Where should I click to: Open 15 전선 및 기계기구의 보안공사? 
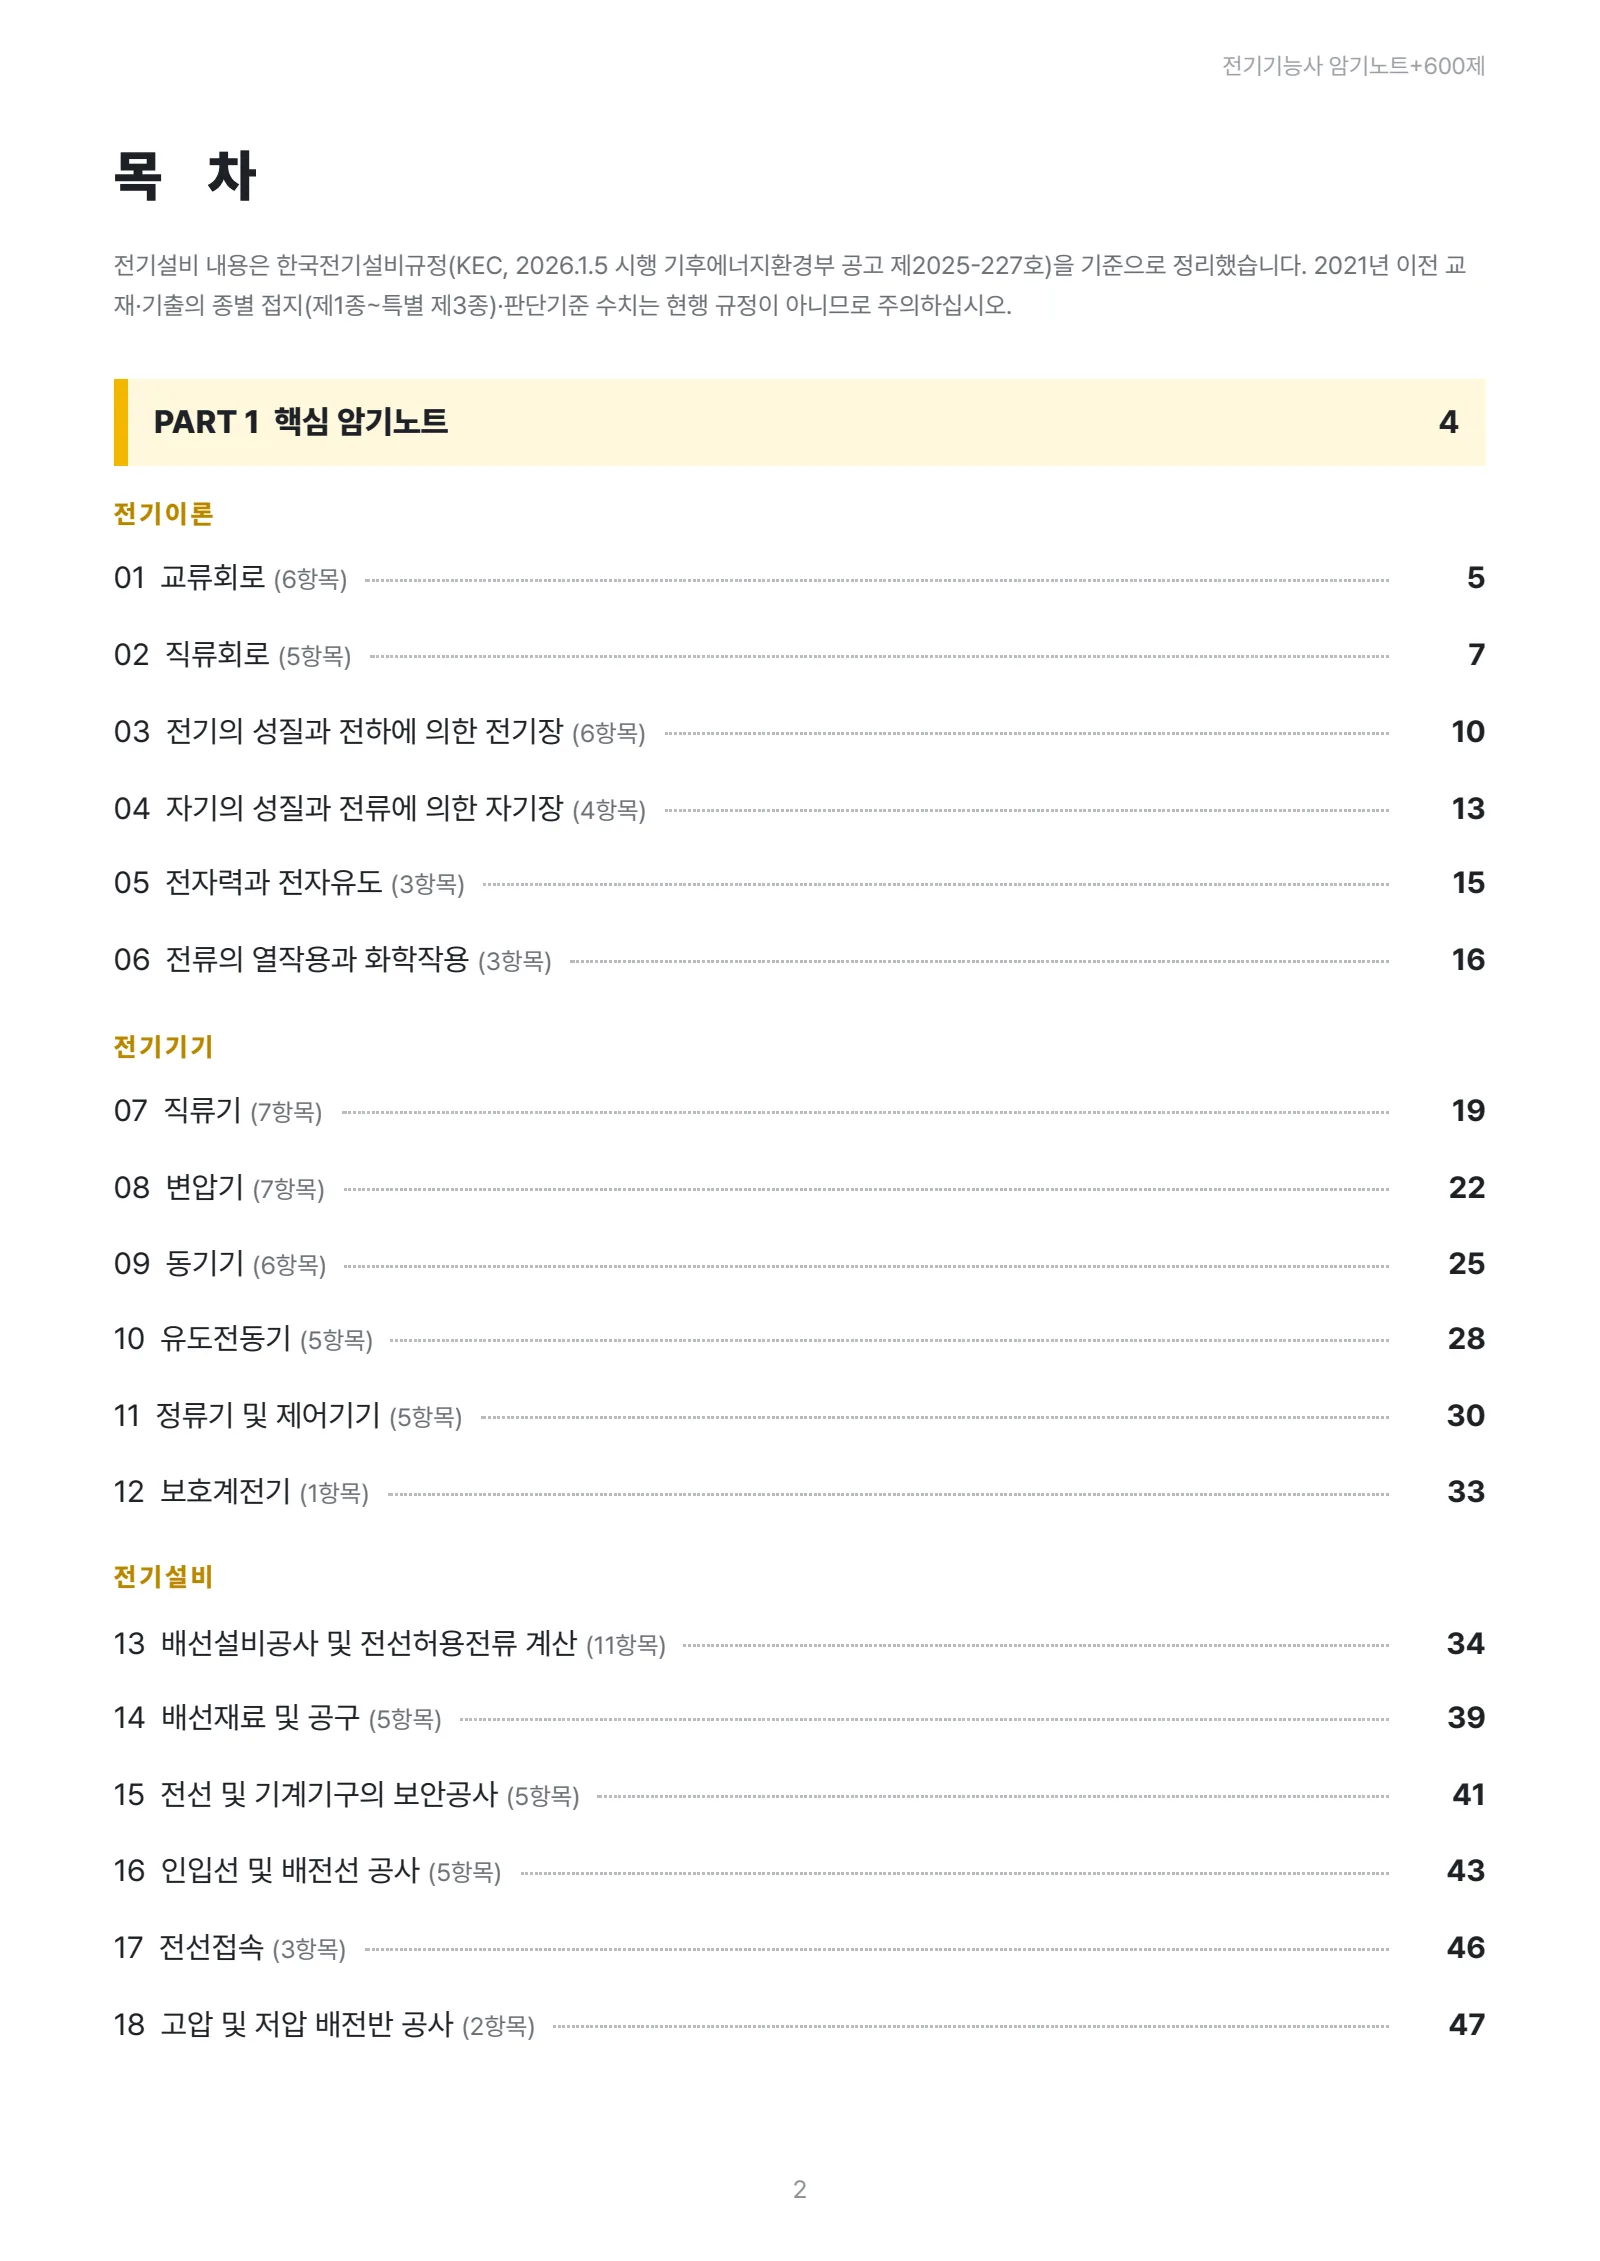tap(799, 1795)
